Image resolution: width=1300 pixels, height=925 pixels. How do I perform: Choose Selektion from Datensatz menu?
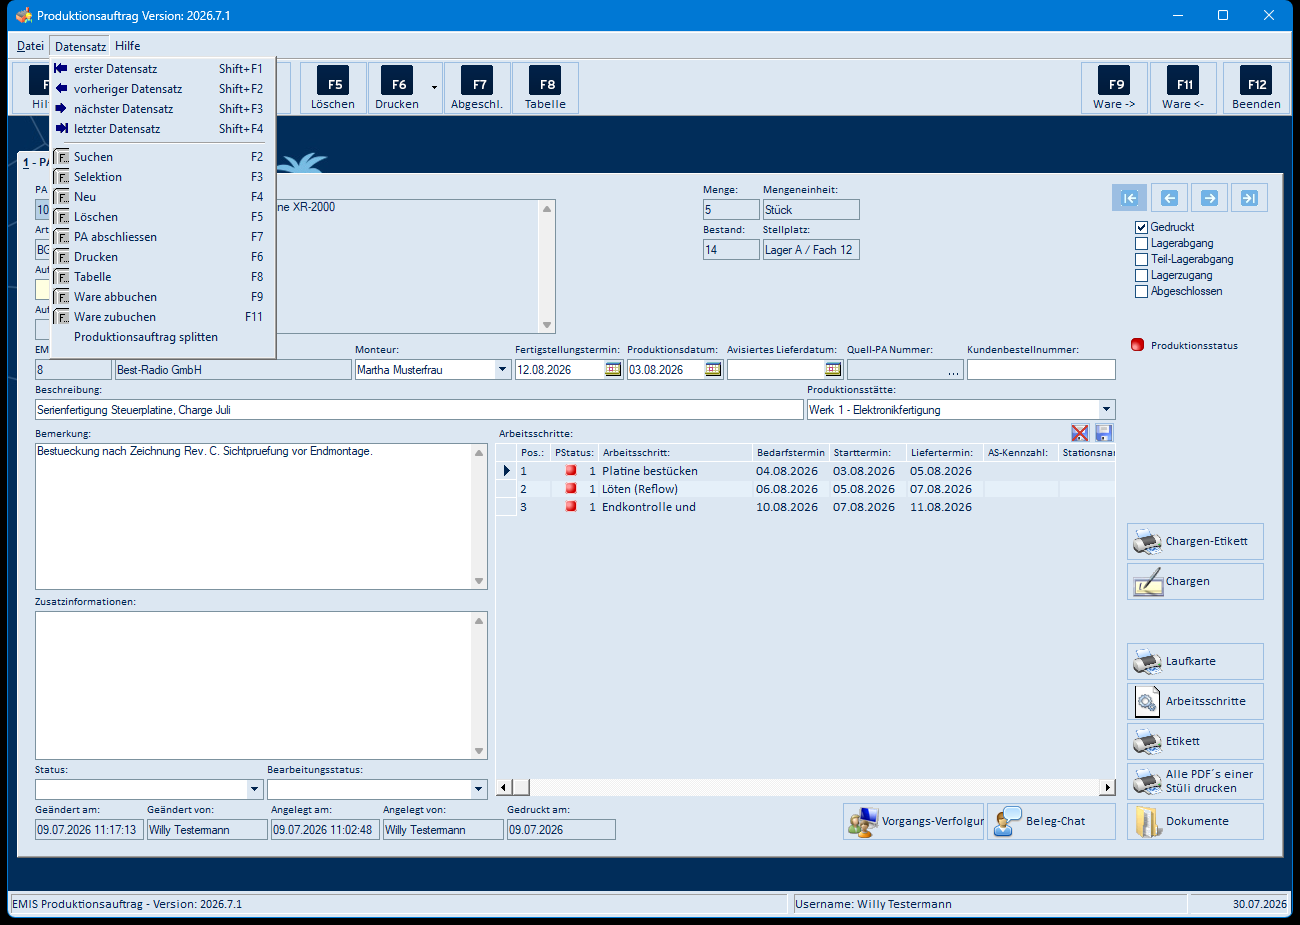coord(163,177)
